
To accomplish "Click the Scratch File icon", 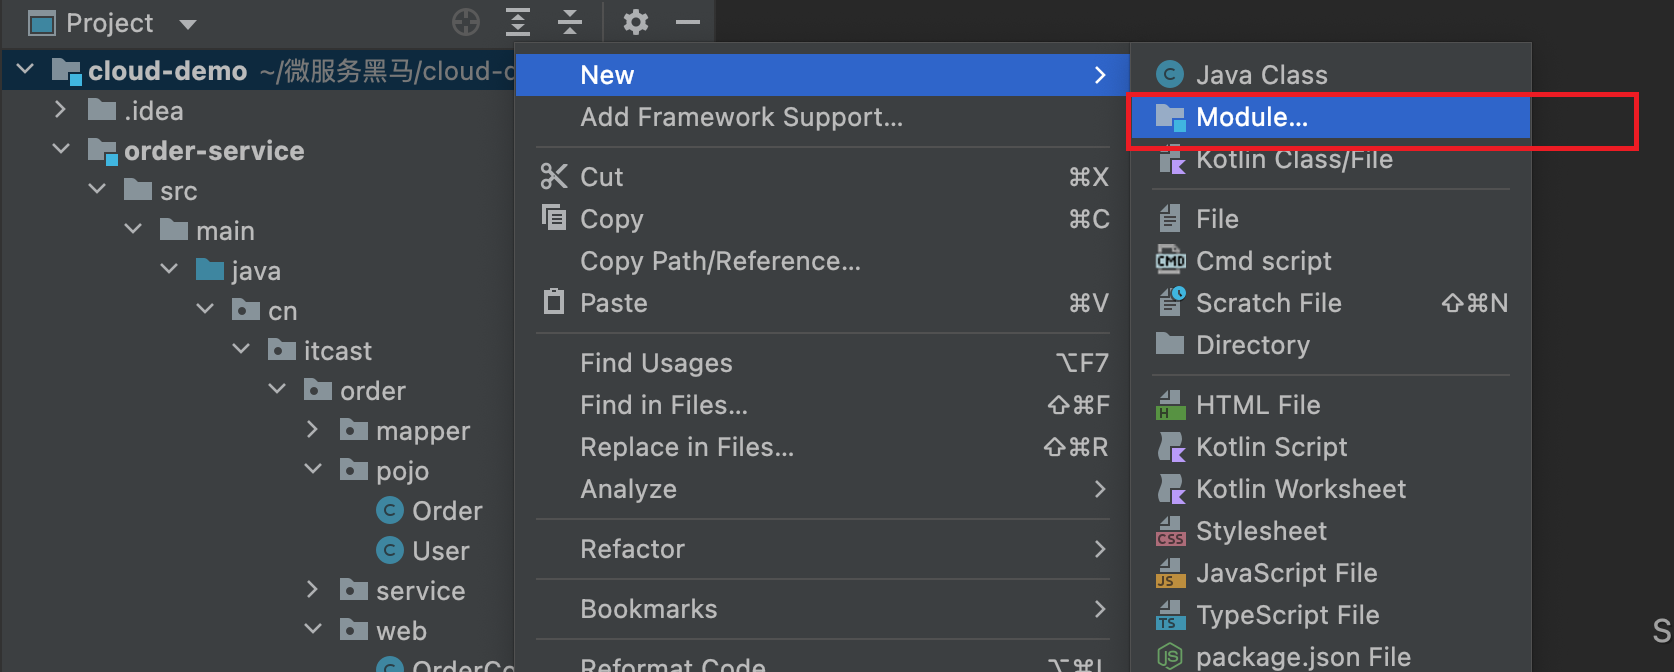I will (1170, 303).
